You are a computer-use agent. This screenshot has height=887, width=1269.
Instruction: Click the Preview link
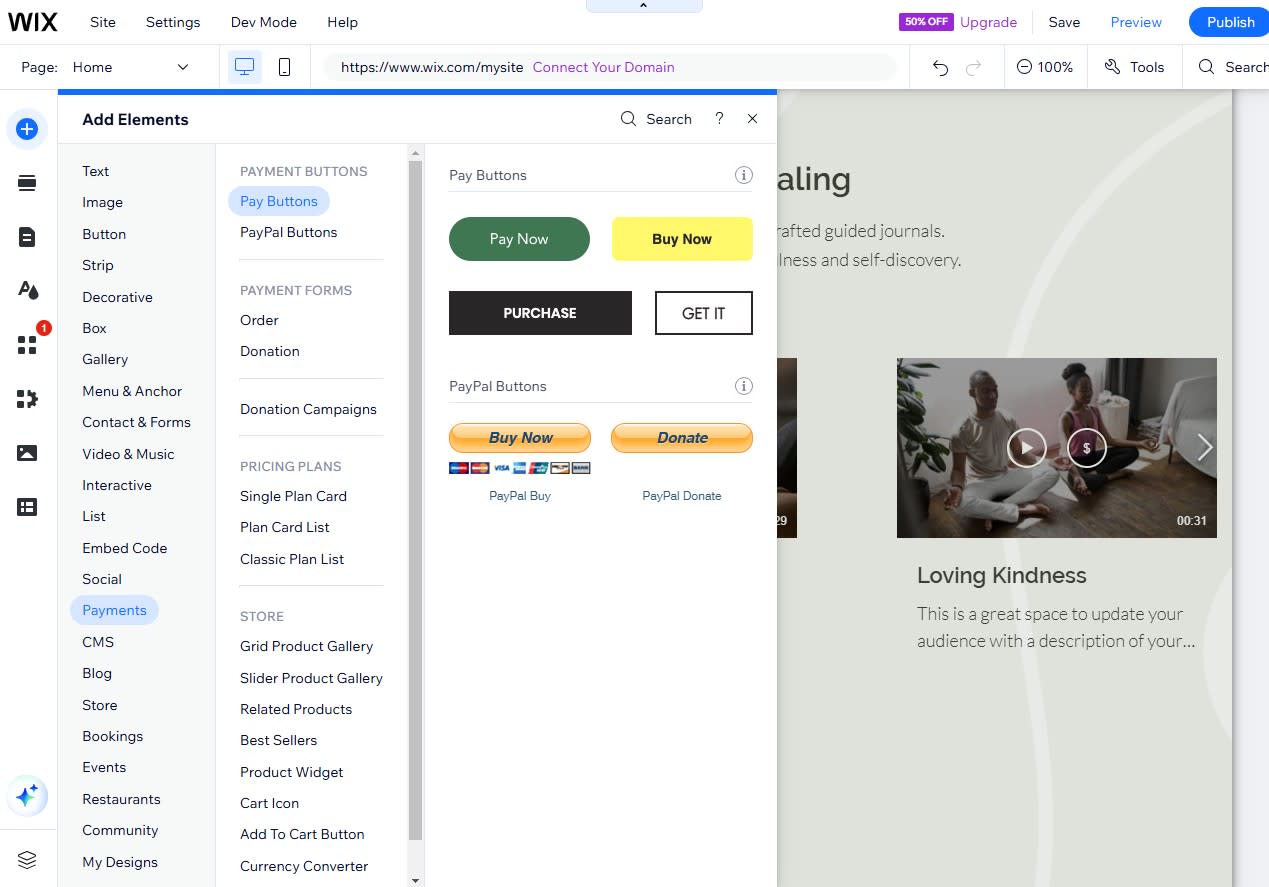point(1136,22)
